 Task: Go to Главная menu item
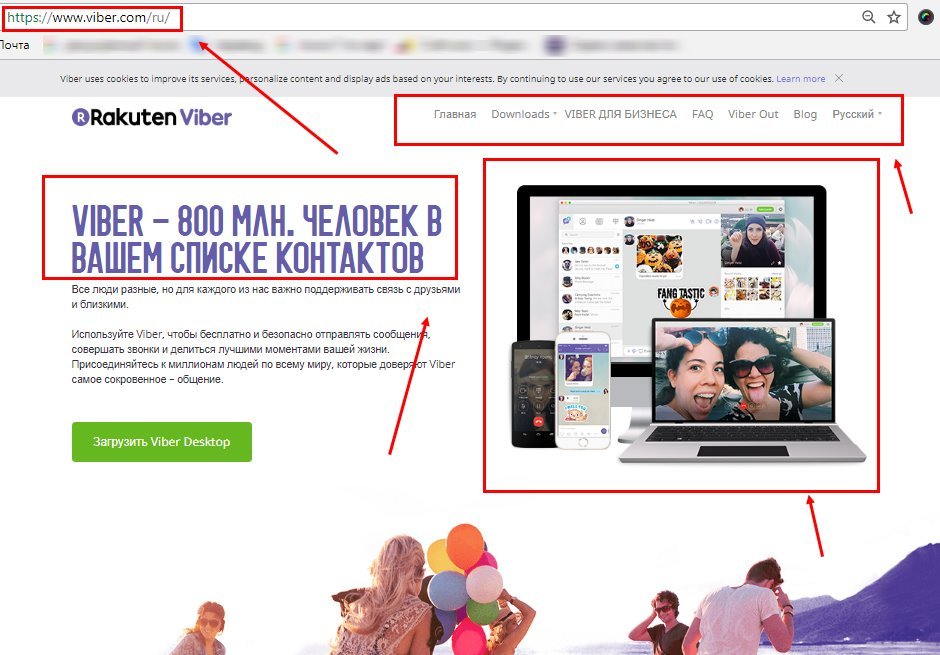[455, 114]
